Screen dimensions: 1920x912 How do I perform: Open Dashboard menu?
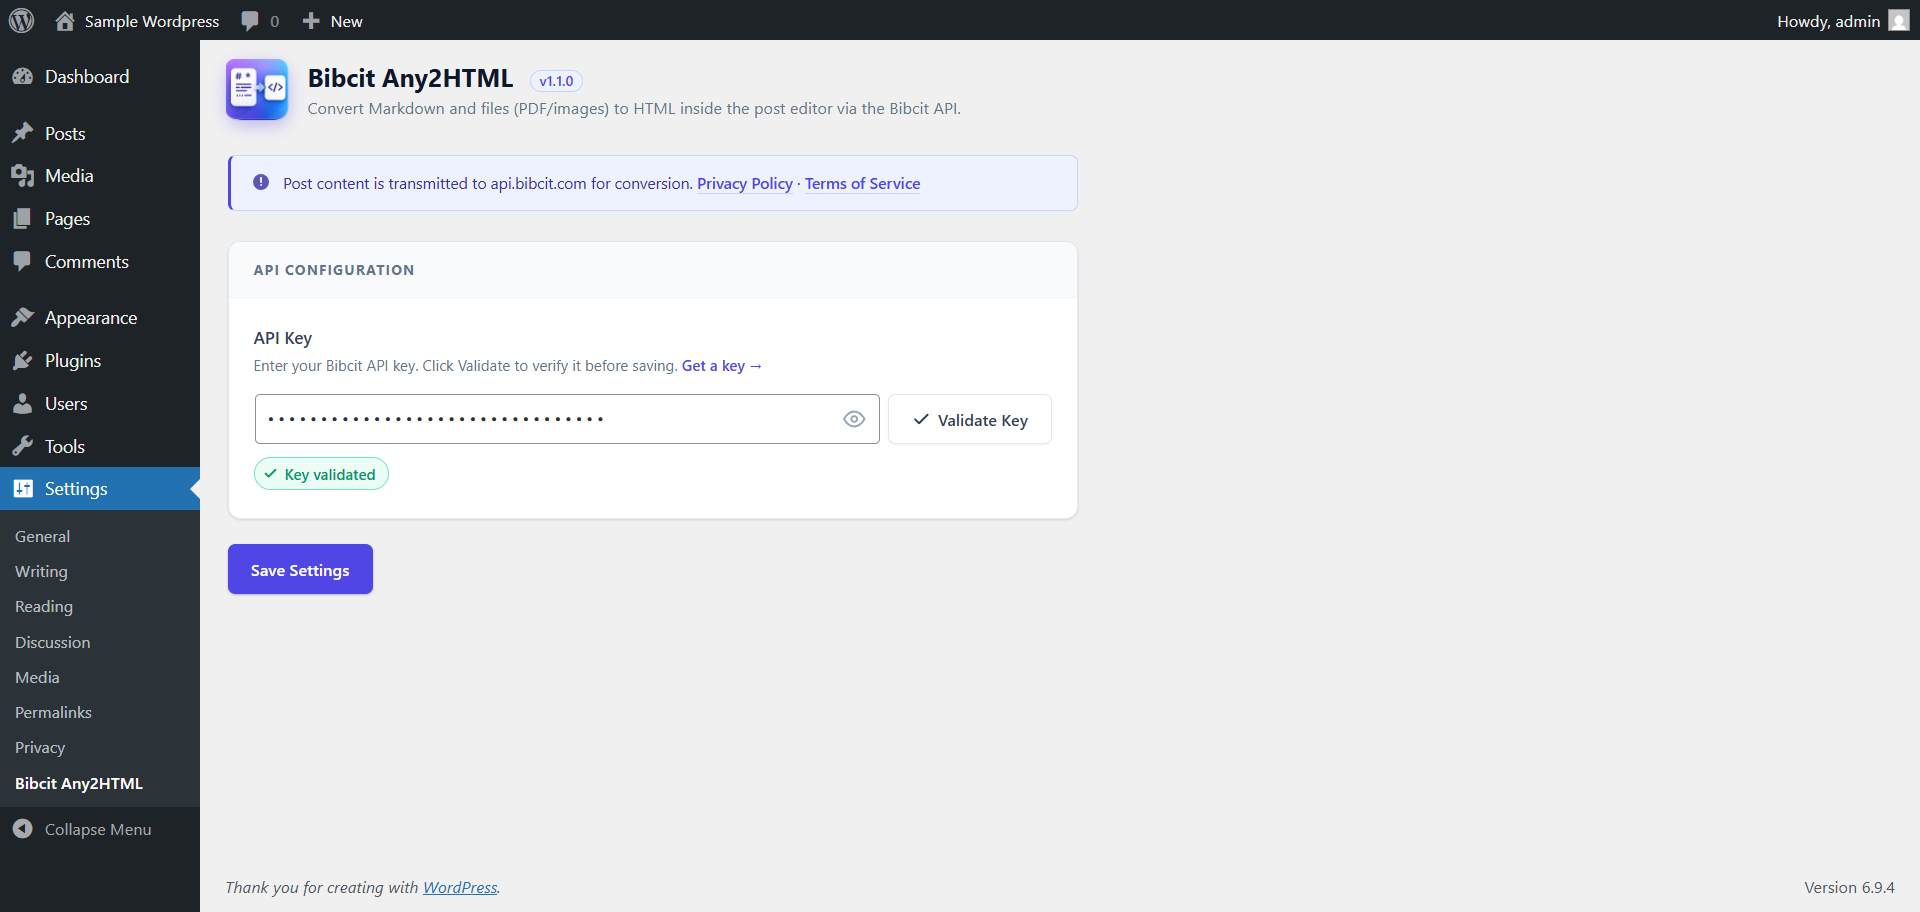pyautogui.click(x=100, y=77)
